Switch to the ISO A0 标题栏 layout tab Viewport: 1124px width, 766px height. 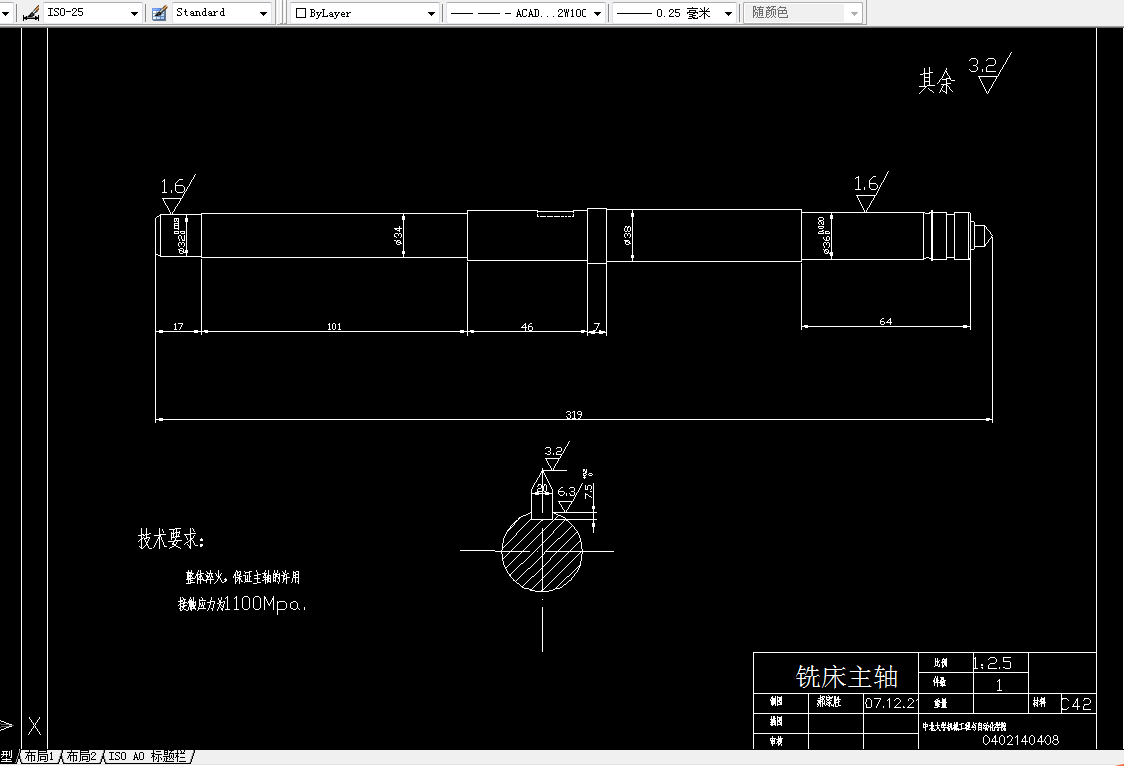147,756
